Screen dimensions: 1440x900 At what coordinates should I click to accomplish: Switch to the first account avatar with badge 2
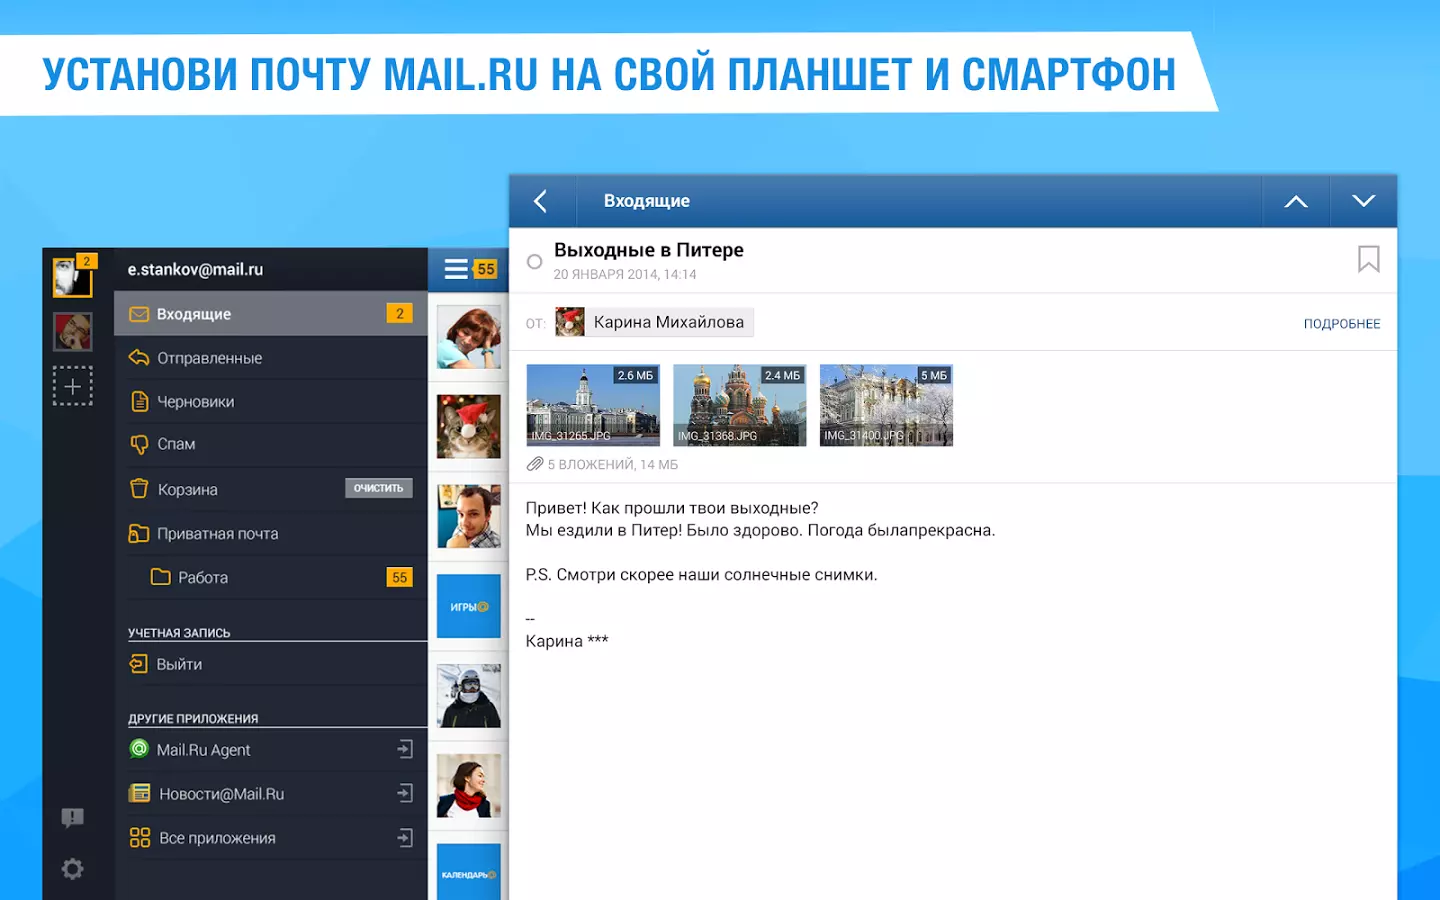click(x=73, y=276)
